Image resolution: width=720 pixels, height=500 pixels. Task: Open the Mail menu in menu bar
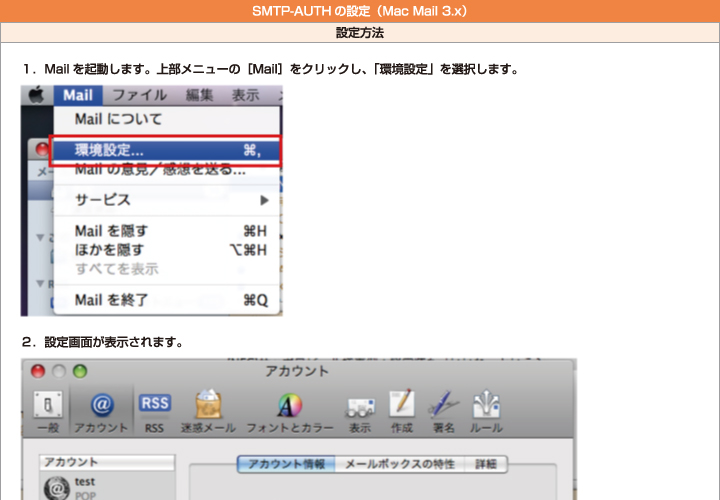pyautogui.click(x=78, y=95)
